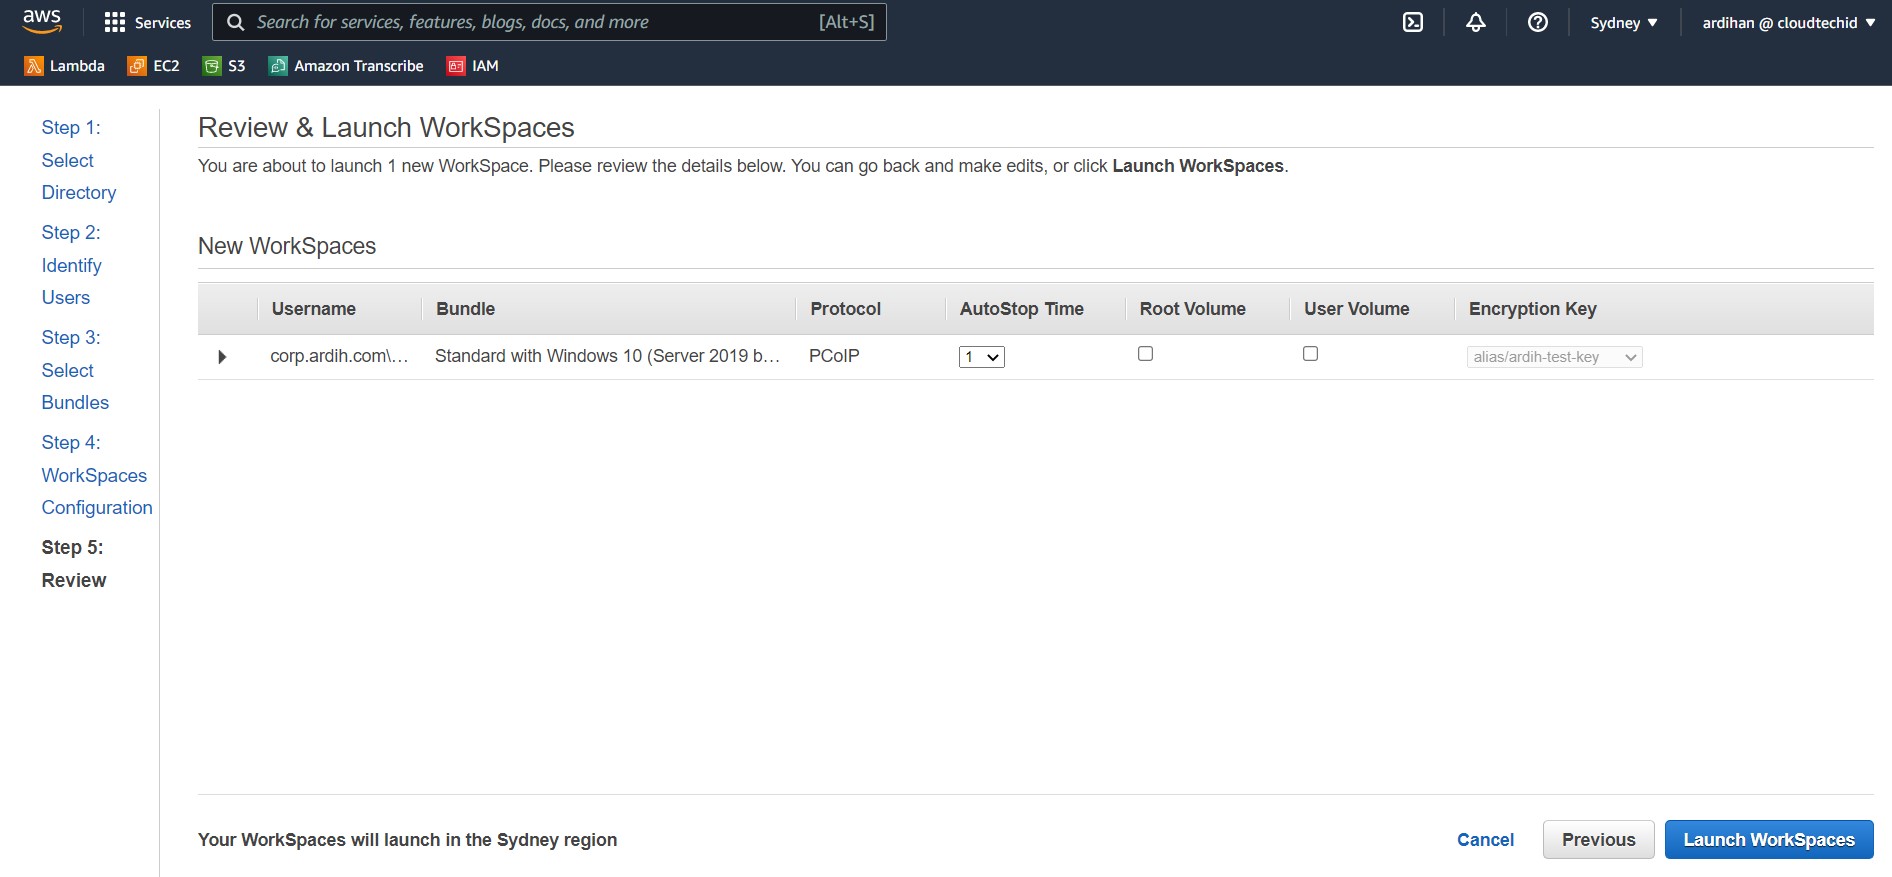Click the Encryption Key column header
1892x877 pixels.
click(x=1533, y=309)
